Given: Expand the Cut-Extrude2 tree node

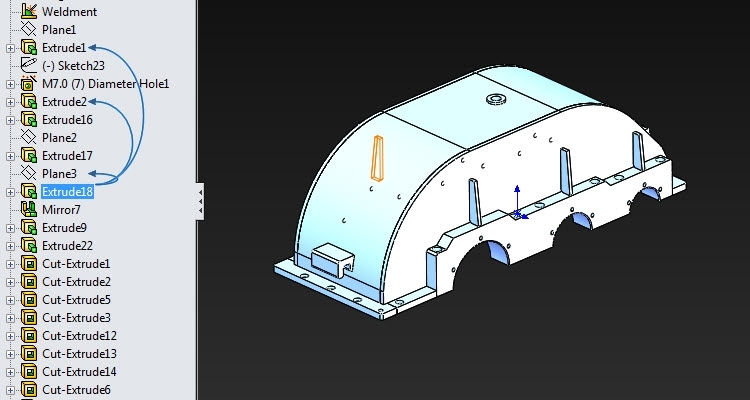Looking at the screenshot, I should click(x=10, y=282).
